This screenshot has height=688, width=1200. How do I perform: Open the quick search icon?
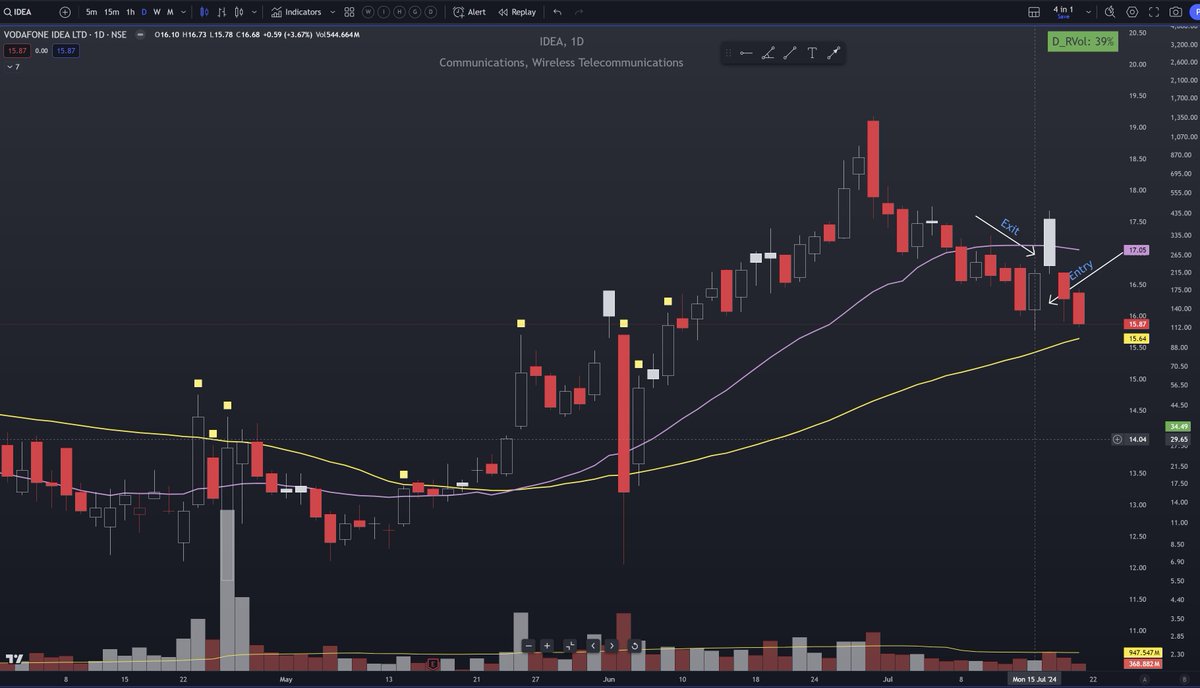pyautogui.click(x=1110, y=12)
